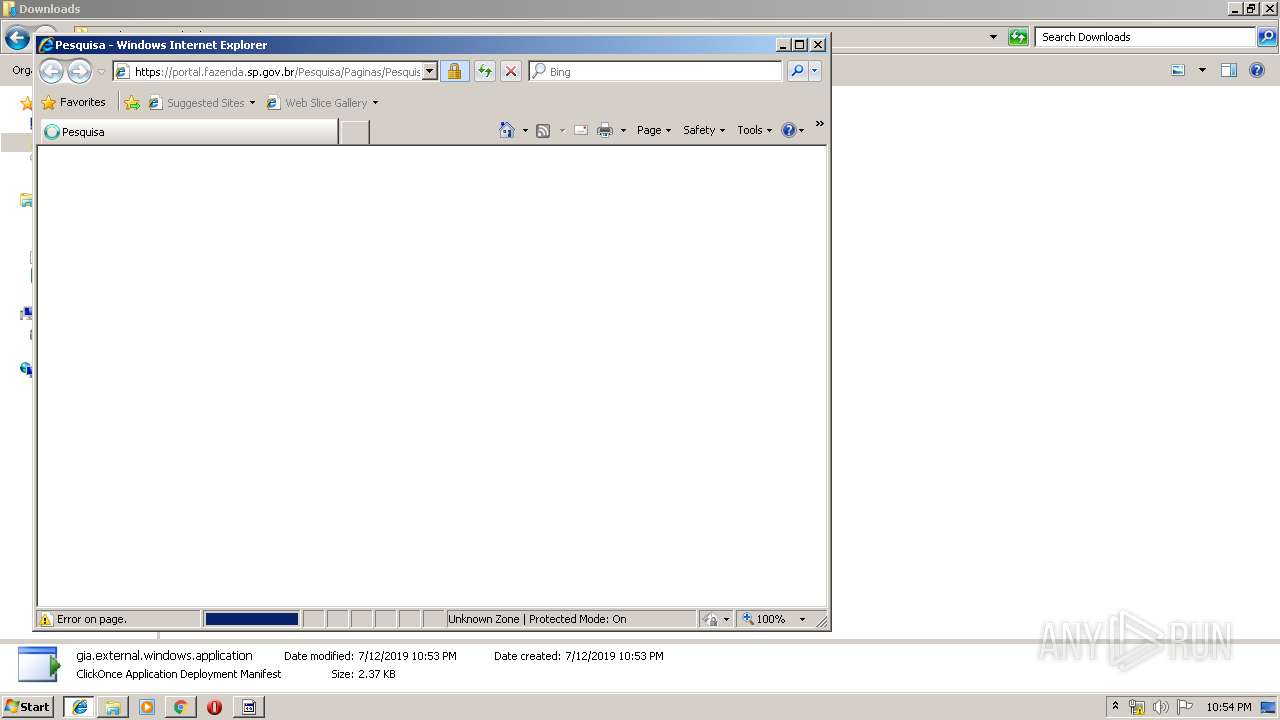
Task: Open the status bar privacy lock icon
Action: coord(710,619)
